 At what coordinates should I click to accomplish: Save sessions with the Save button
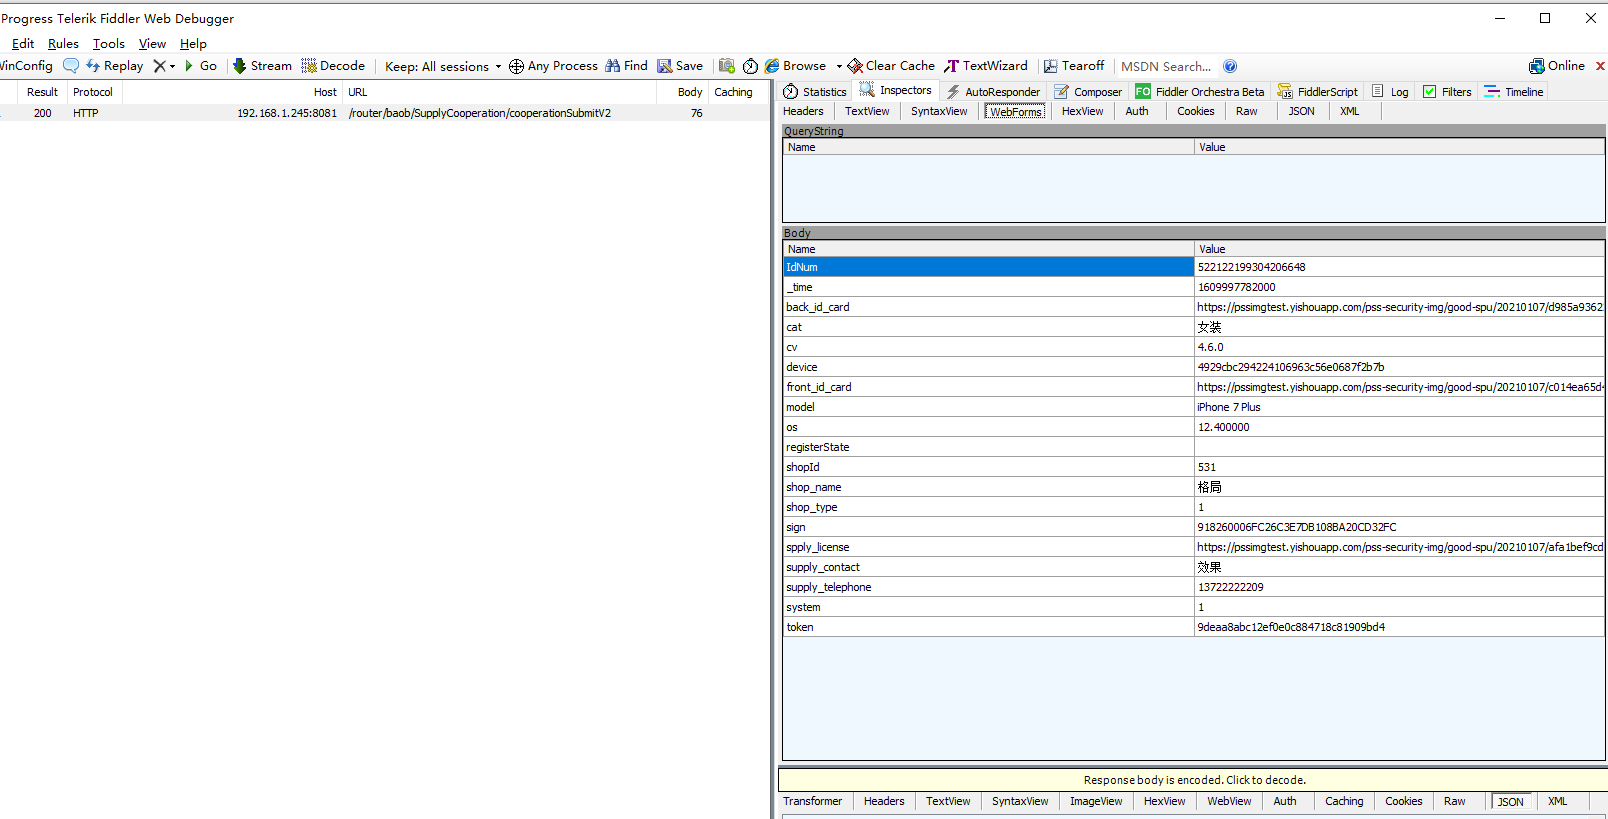(680, 66)
